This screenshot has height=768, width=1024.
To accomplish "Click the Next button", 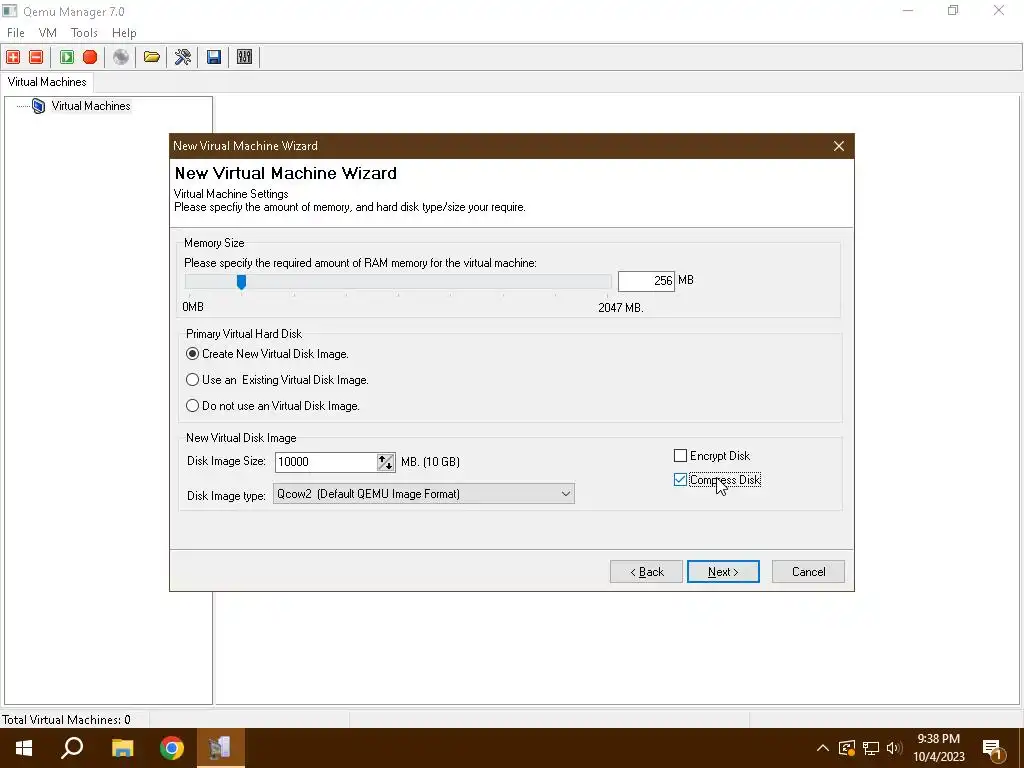I will pos(723,572).
